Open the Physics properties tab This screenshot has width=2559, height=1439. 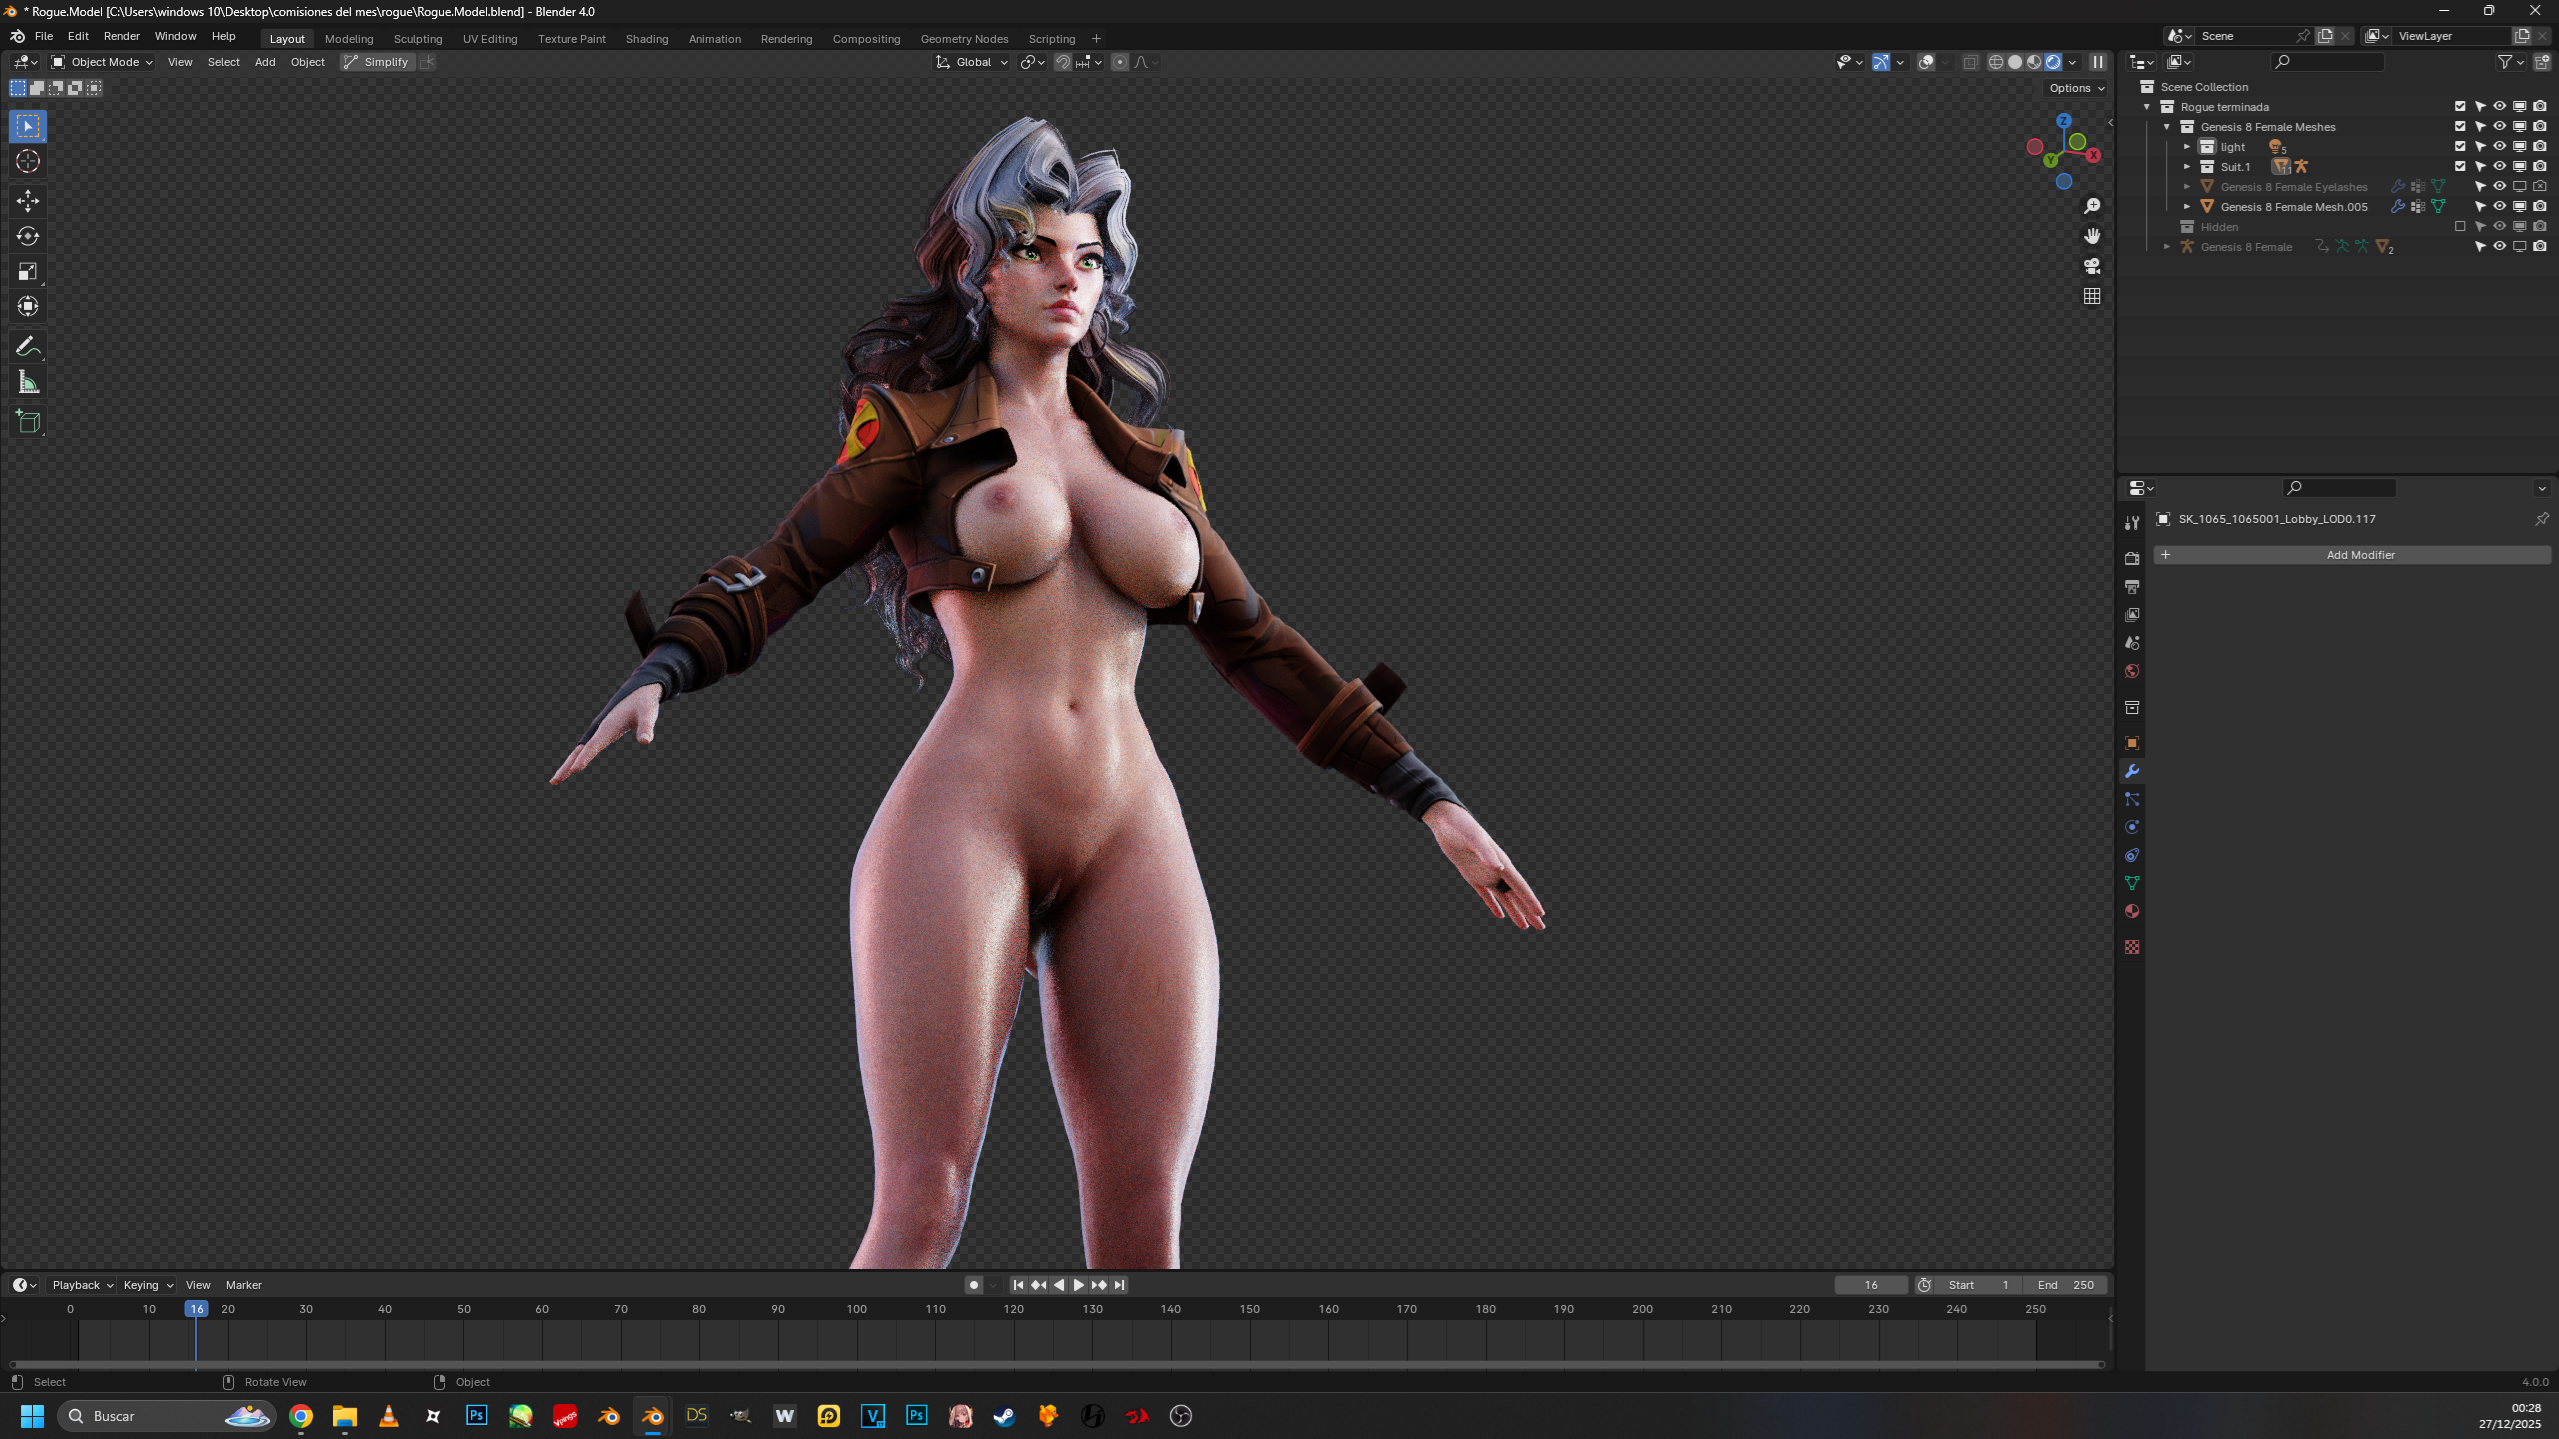pyautogui.click(x=2132, y=827)
